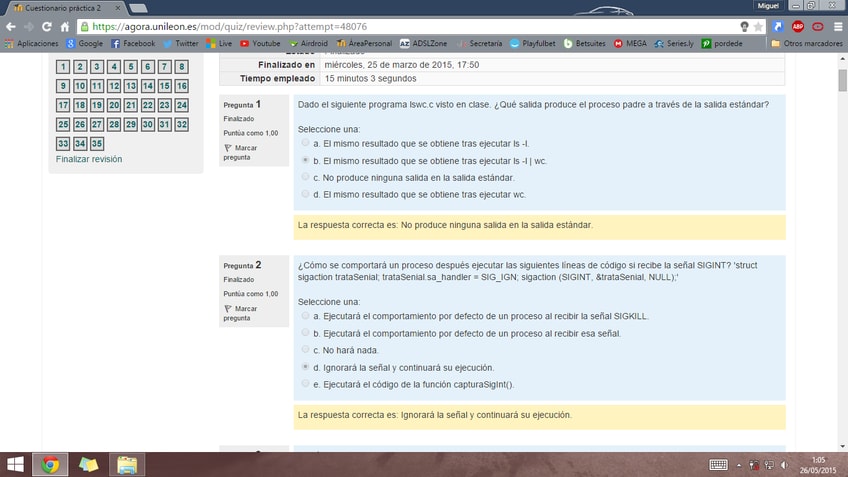Viewport: 848px width, 477px height.
Task: Open the on-screen keyboard tray icon
Action: [718, 465]
